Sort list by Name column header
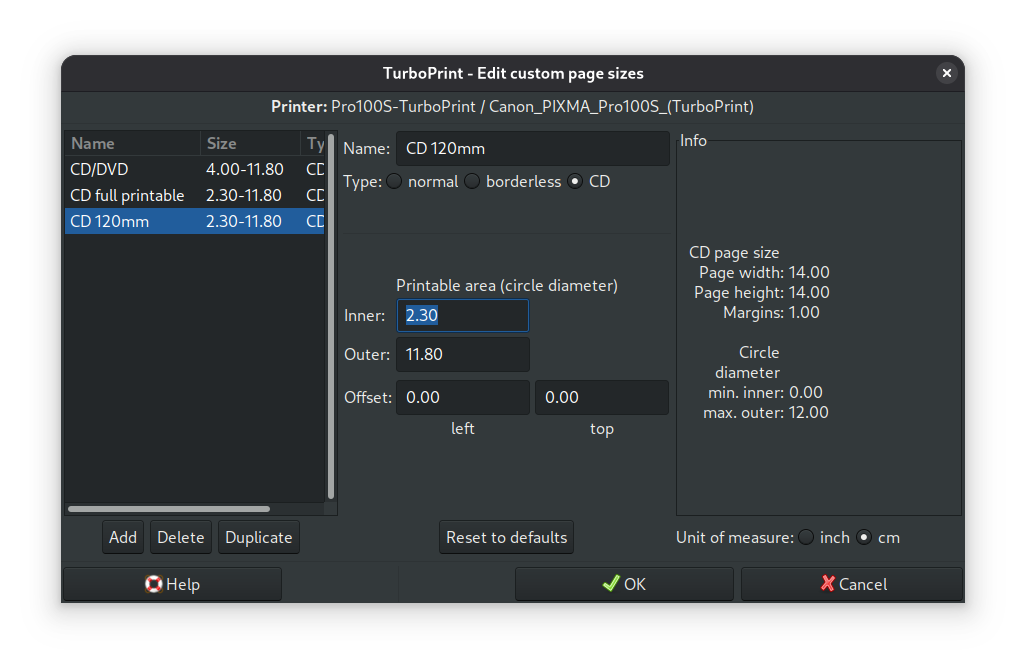The image size is (1026, 670). [x=132, y=143]
